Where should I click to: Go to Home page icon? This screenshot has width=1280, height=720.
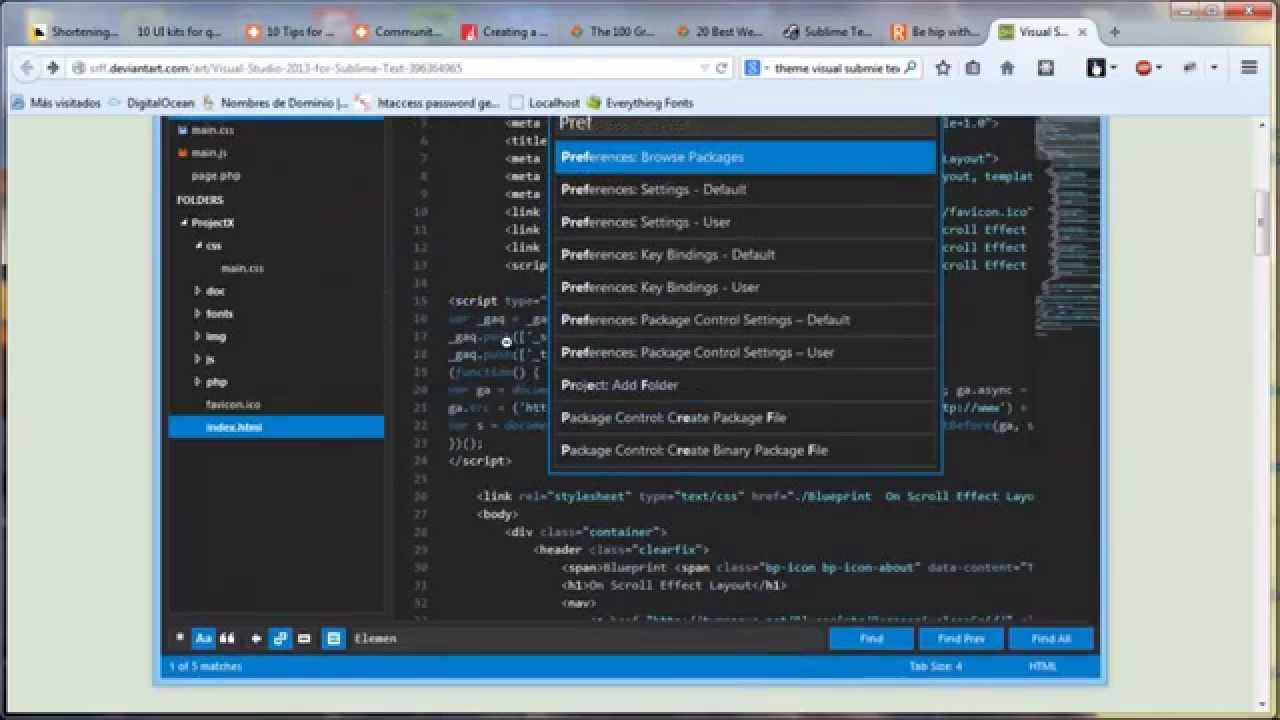pyautogui.click(x=1008, y=68)
